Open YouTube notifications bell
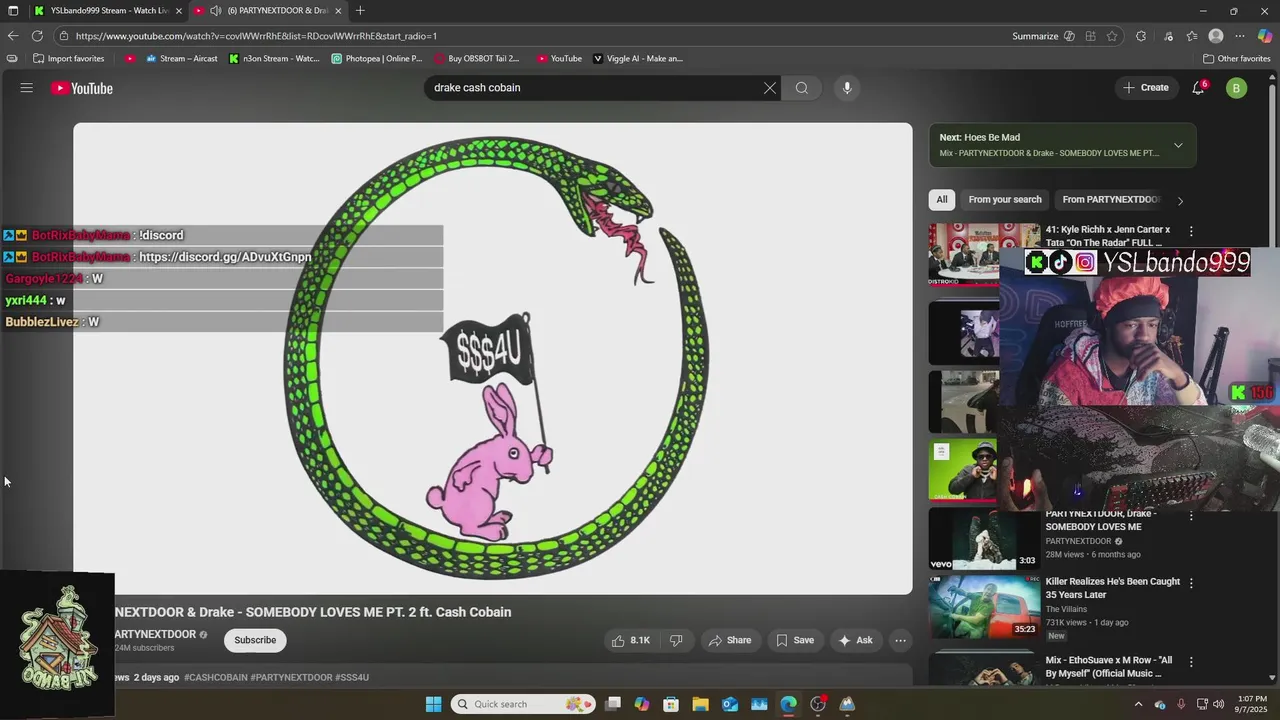The image size is (1280, 720). point(1198,88)
